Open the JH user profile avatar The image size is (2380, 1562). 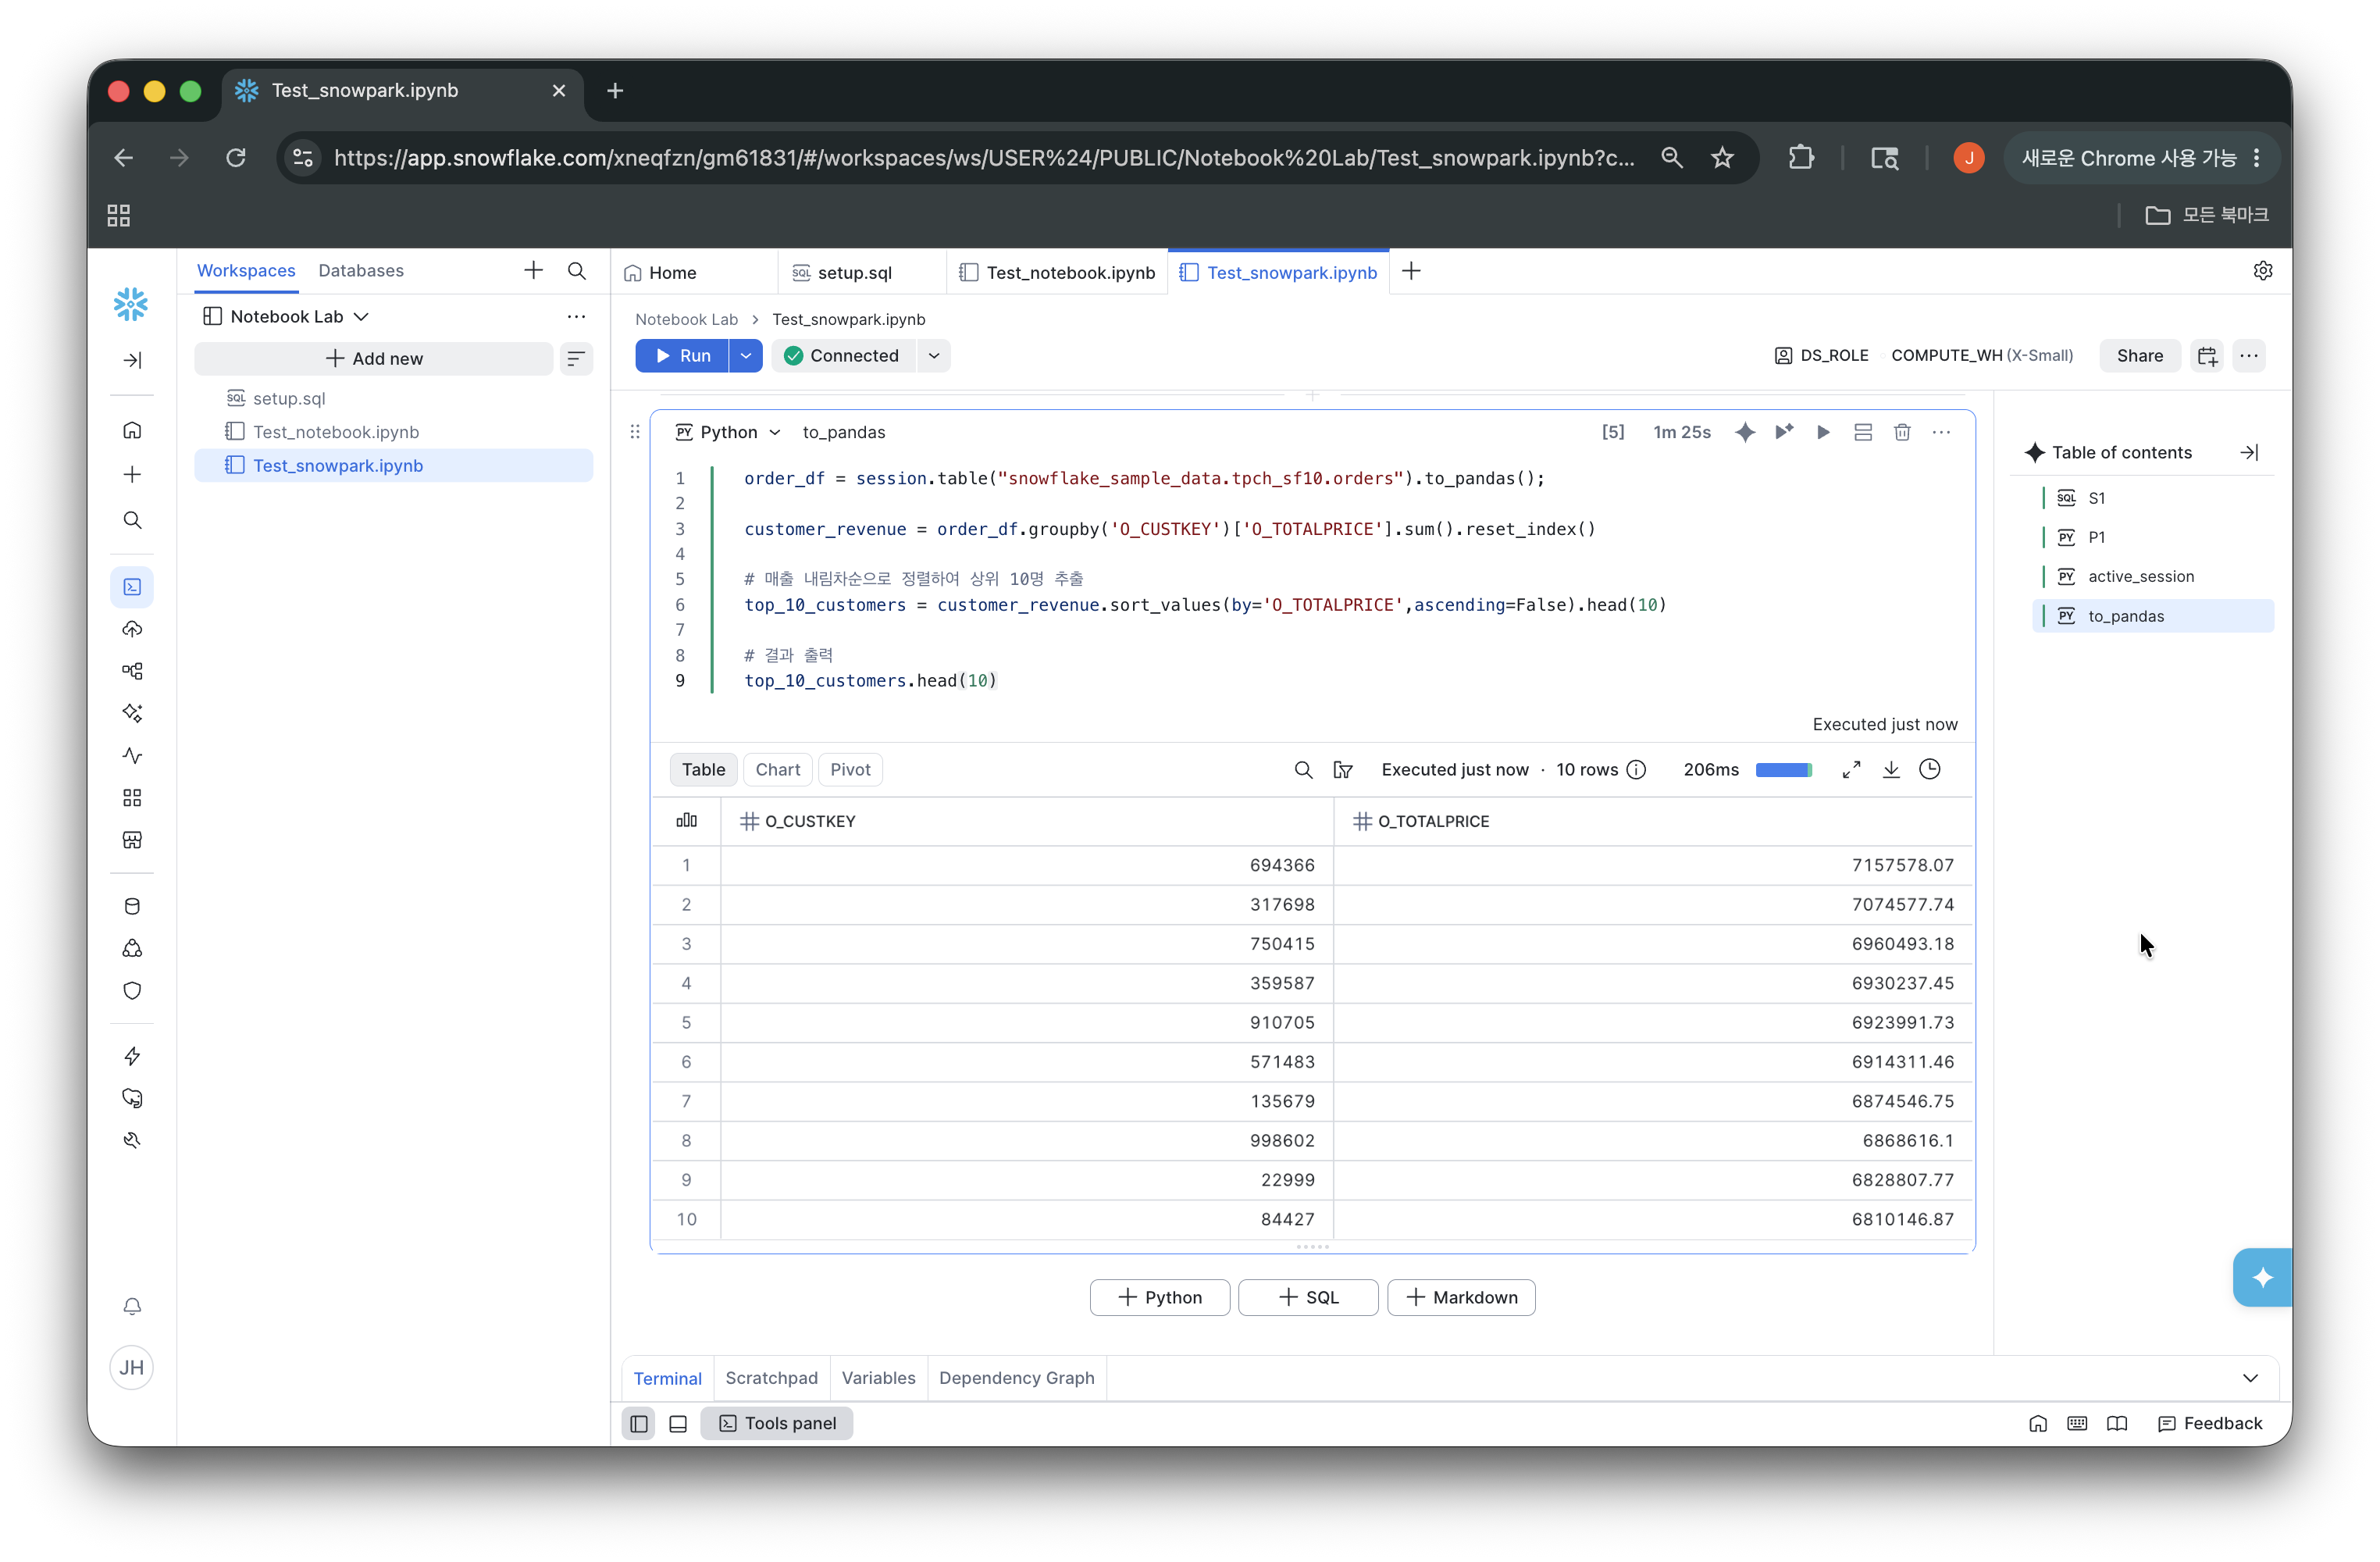pyautogui.click(x=132, y=1368)
